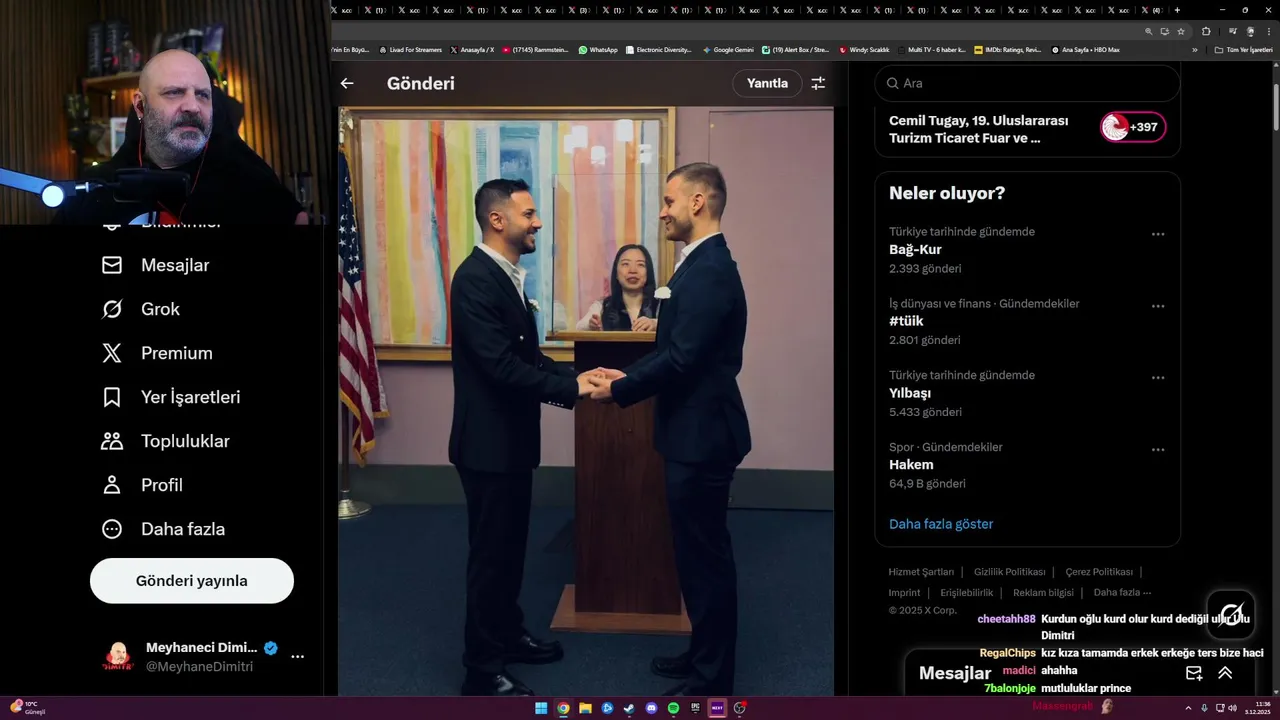Viewport: 1280px width, 720px height.
Task: Open more options for #tüik trend
Action: (x=1158, y=306)
